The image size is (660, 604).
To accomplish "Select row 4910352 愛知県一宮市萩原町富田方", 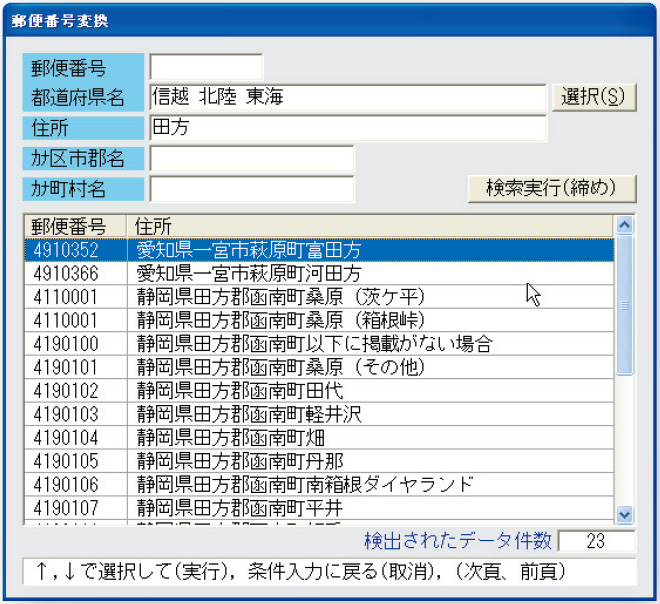I will coord(320,250).
